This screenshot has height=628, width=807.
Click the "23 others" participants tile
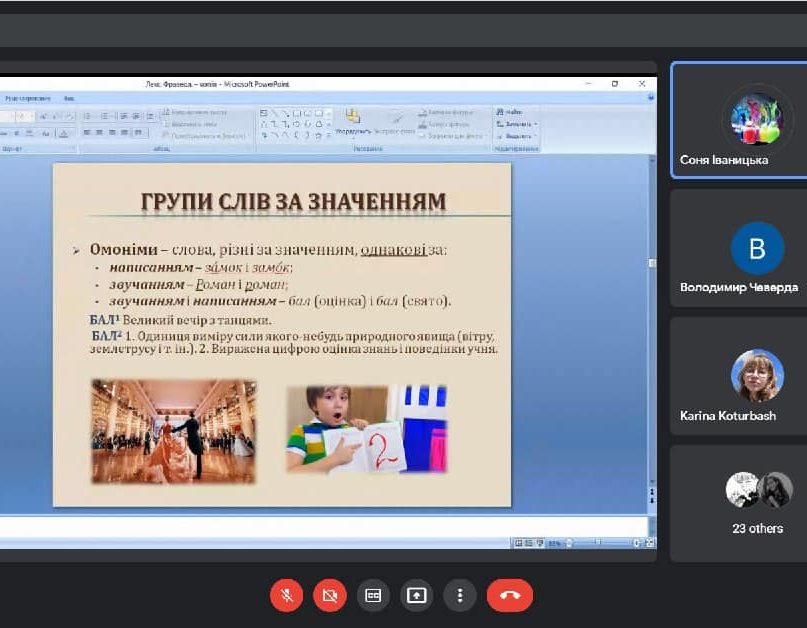738,503
